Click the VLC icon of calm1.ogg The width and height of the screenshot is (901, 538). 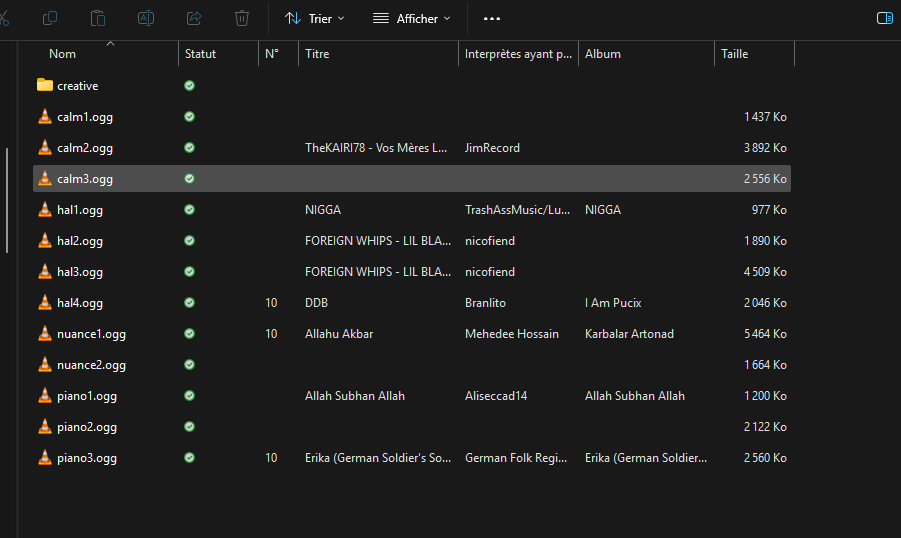tap(44, 117)
